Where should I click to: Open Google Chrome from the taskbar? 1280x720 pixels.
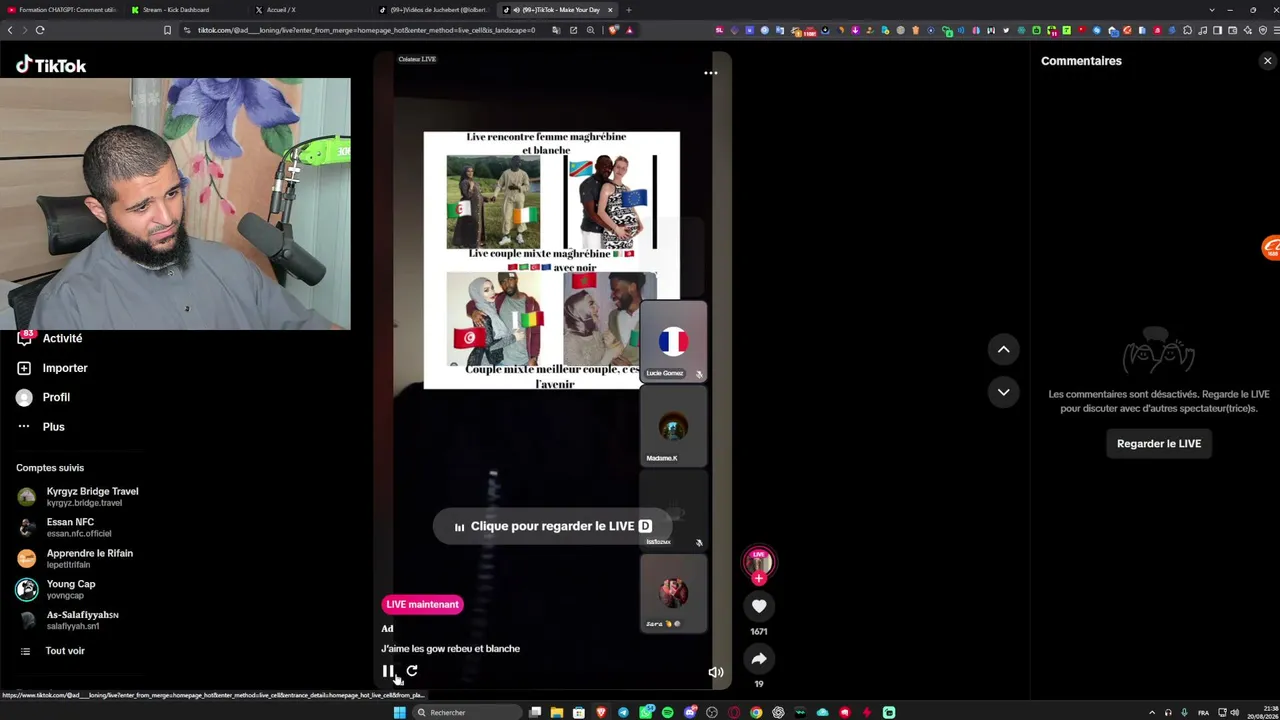(756, 712)
